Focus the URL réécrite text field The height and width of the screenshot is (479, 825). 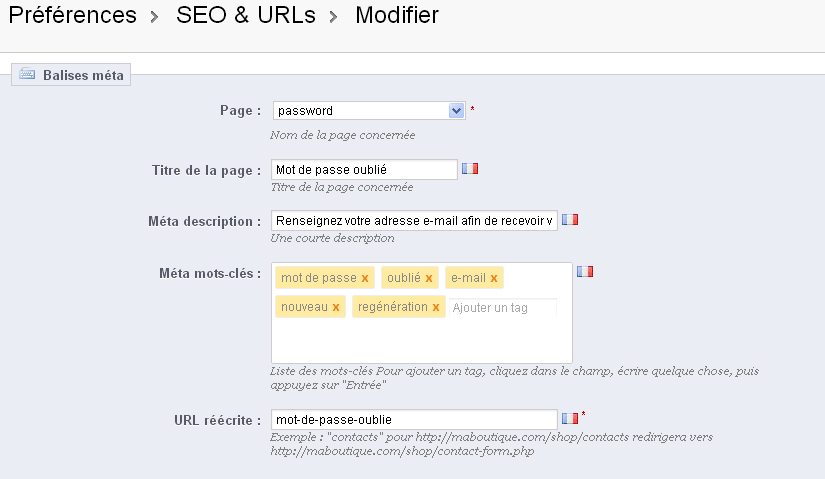(414, 420)
